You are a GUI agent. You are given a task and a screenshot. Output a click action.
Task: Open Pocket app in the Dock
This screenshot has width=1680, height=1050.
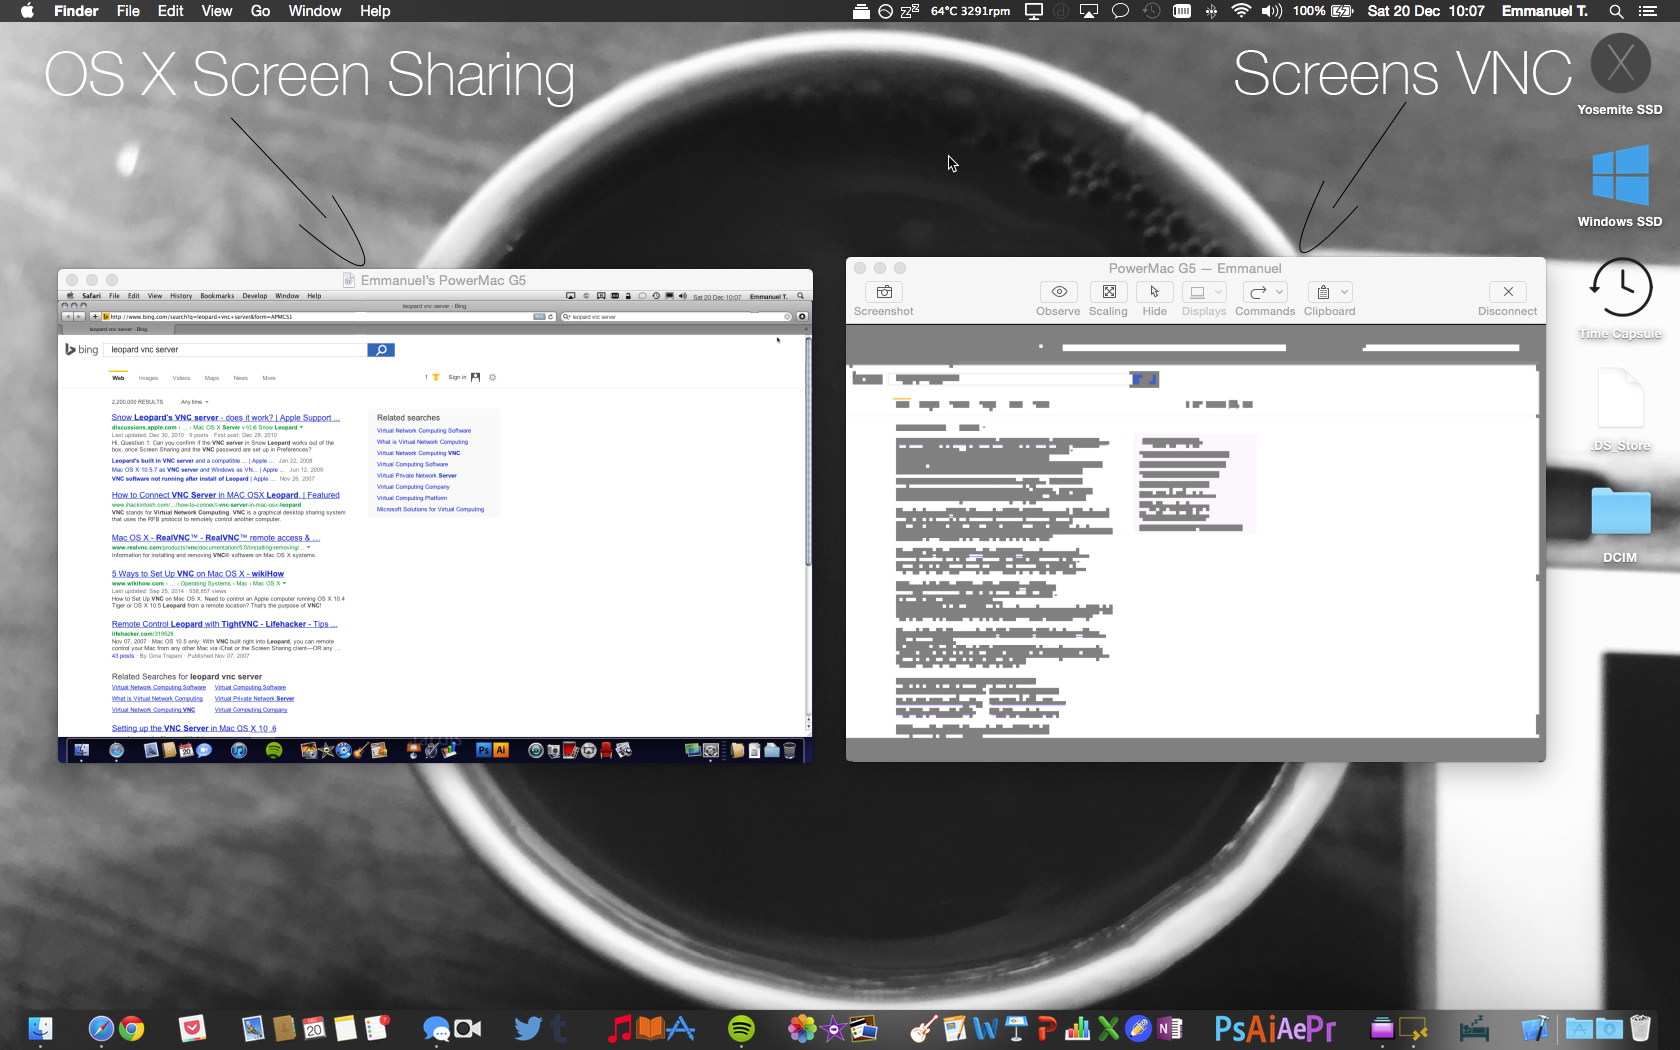click(192, 1028)
